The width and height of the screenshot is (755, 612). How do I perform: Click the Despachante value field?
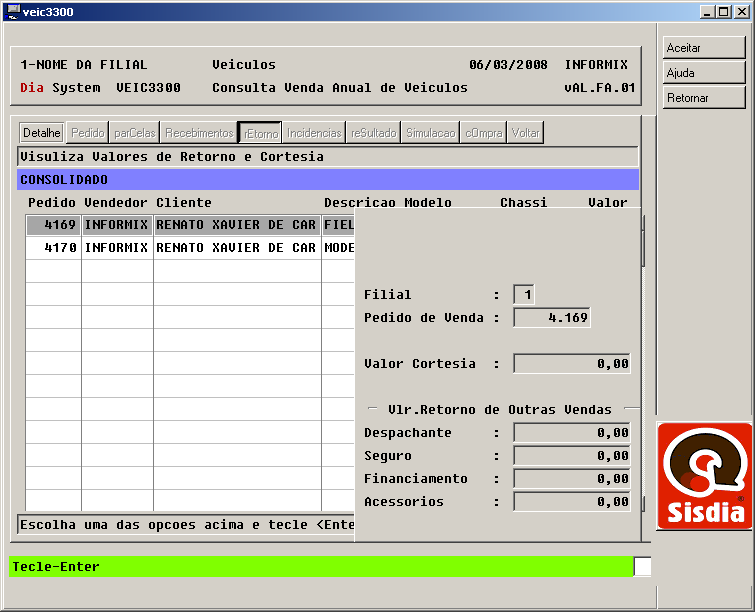pos(572,432)
